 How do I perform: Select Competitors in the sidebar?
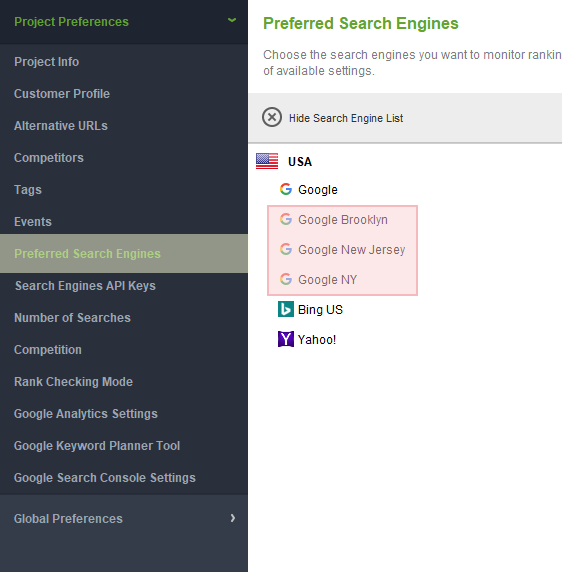click(49, 158)
